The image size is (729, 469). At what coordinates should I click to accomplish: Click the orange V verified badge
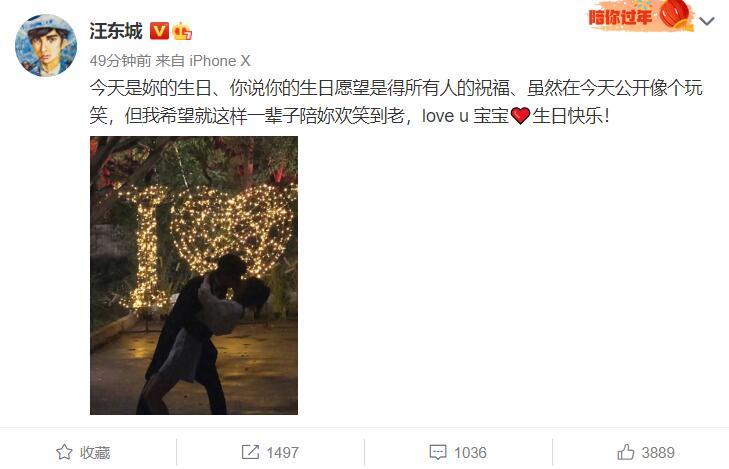(159, 31)
